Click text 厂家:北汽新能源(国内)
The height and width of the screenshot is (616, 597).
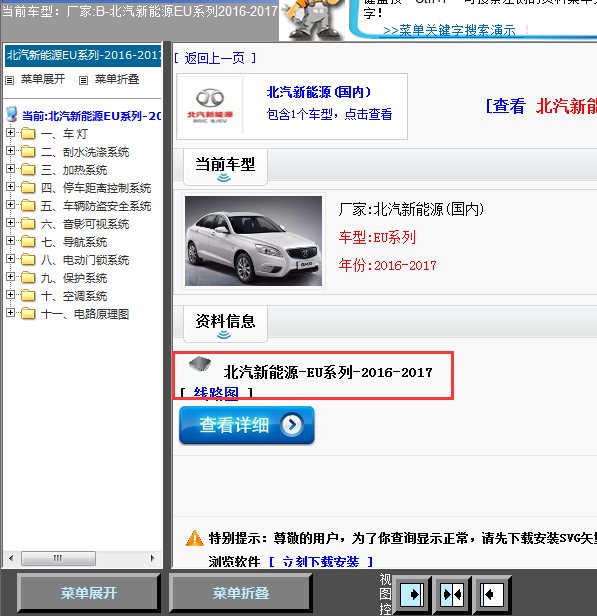(x=411, y=209)
